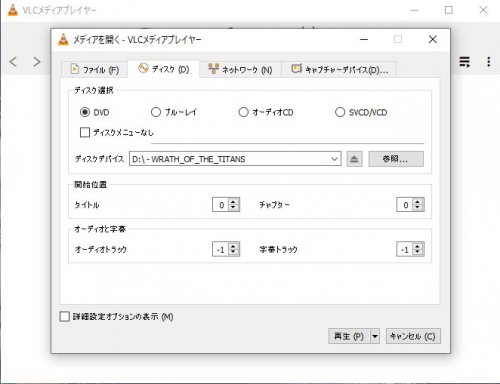Click the D:\ - WRATH_OF_THE_TITANS device text
This screenshot has width=500, height=384.
point(189,159)
